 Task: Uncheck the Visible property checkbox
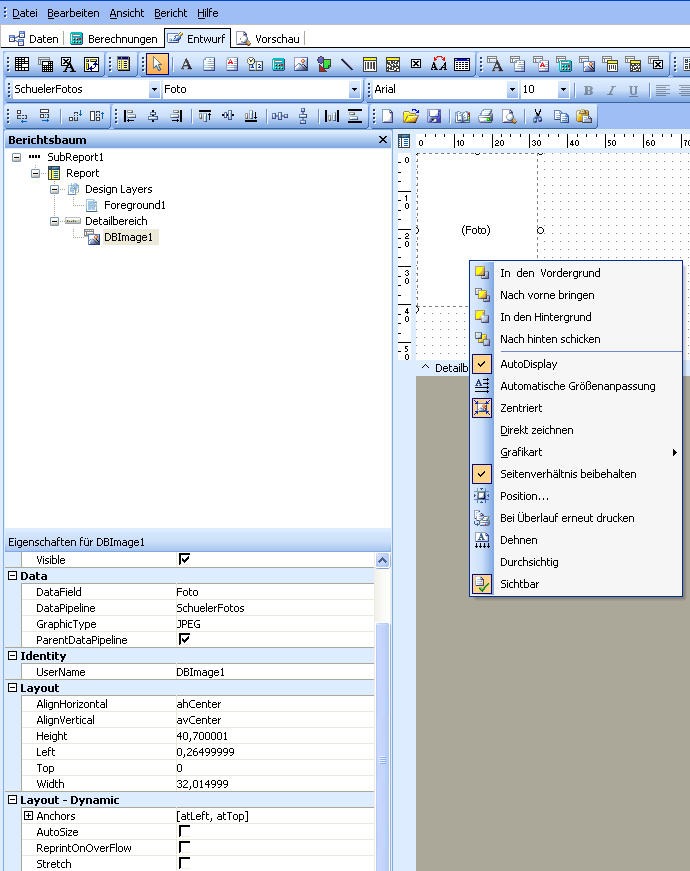tap(184, 559)
